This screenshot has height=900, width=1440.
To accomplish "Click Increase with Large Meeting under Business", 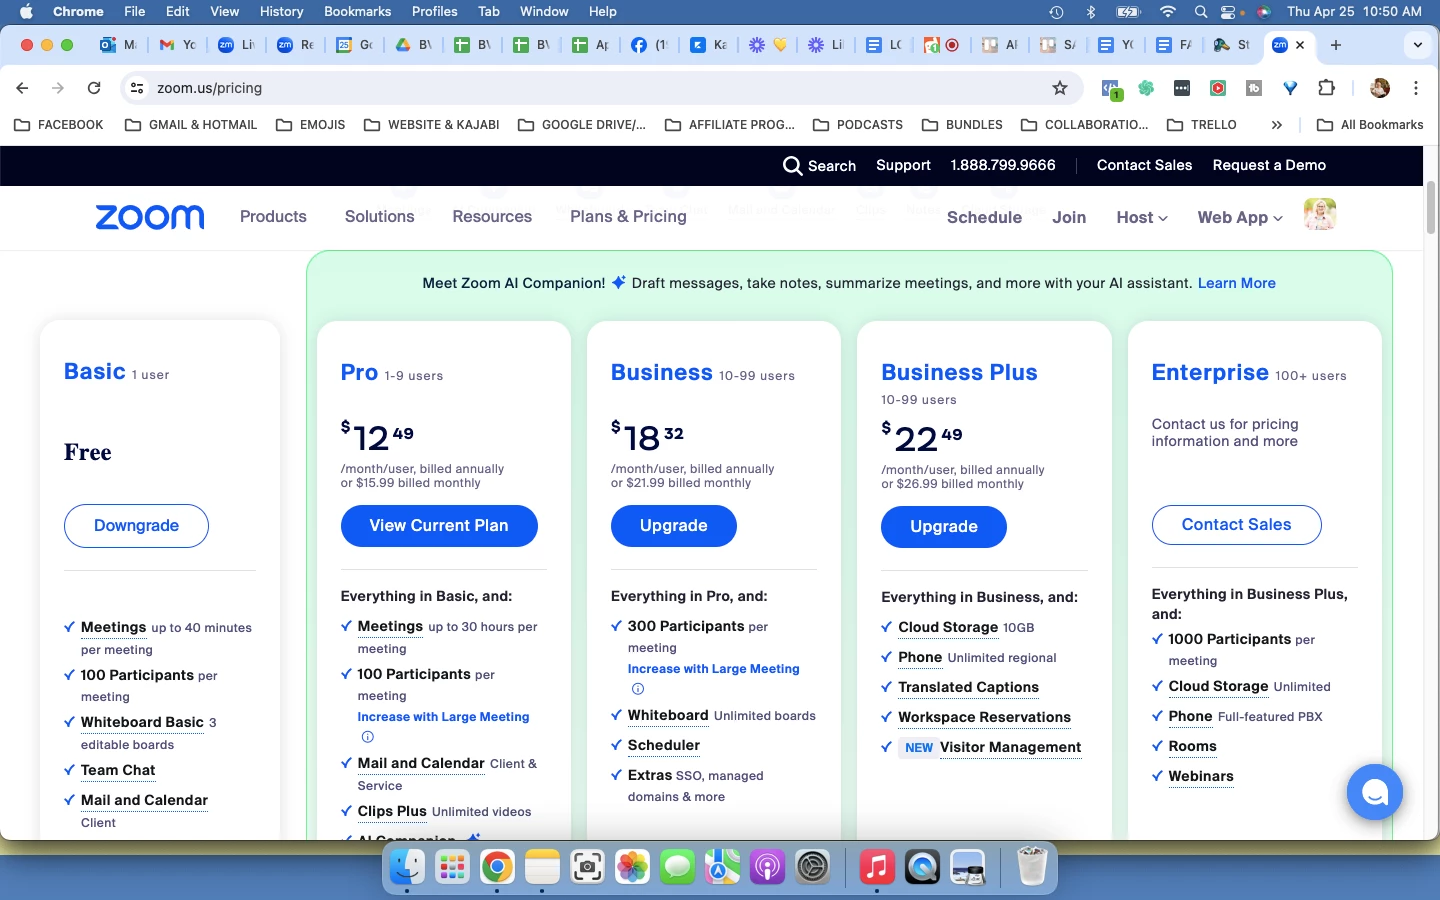I will click(713, 669).
